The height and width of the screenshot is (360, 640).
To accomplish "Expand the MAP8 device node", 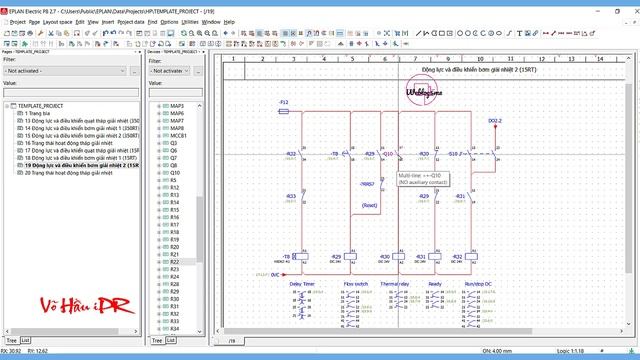I will point(159,129).
